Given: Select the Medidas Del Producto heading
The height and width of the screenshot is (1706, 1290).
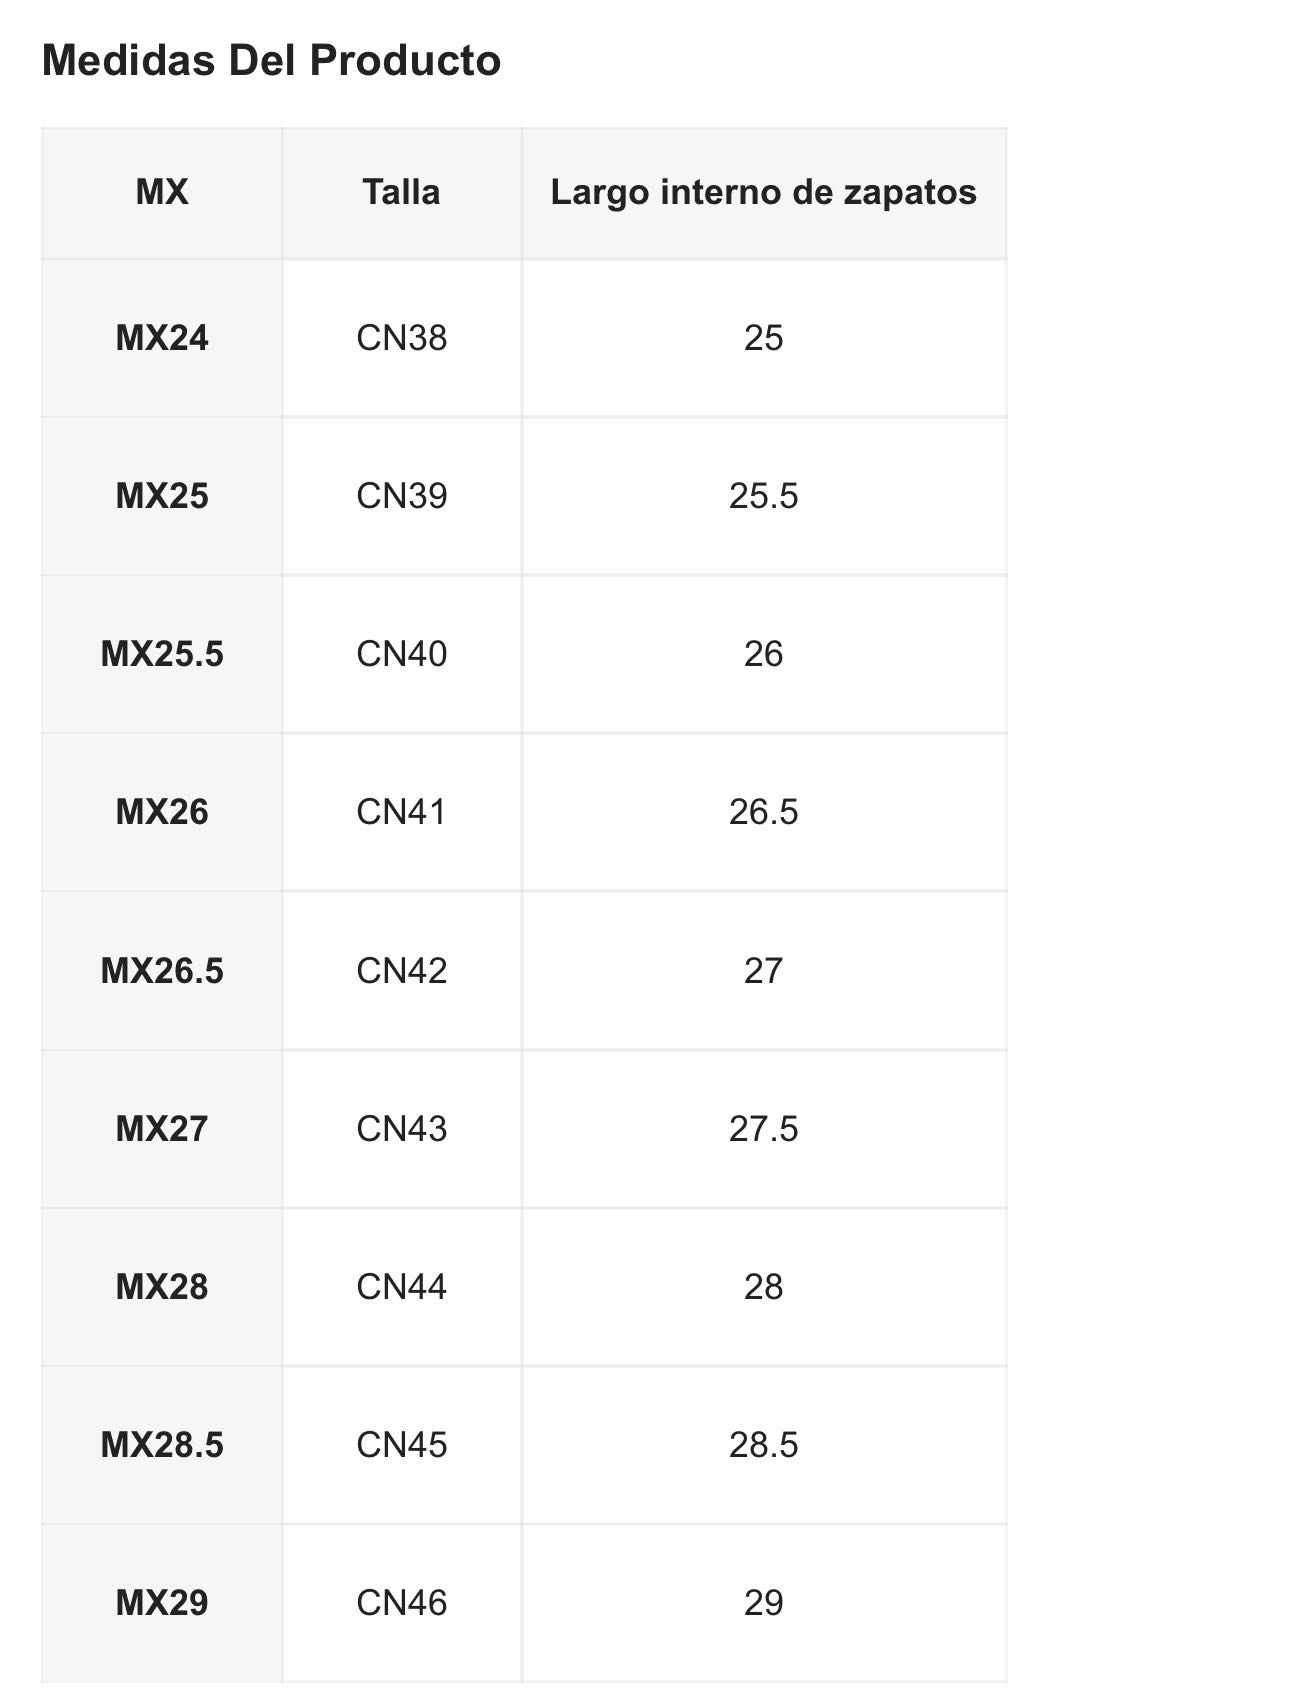Looking at the screenshot, I should [x=271, y=60].
